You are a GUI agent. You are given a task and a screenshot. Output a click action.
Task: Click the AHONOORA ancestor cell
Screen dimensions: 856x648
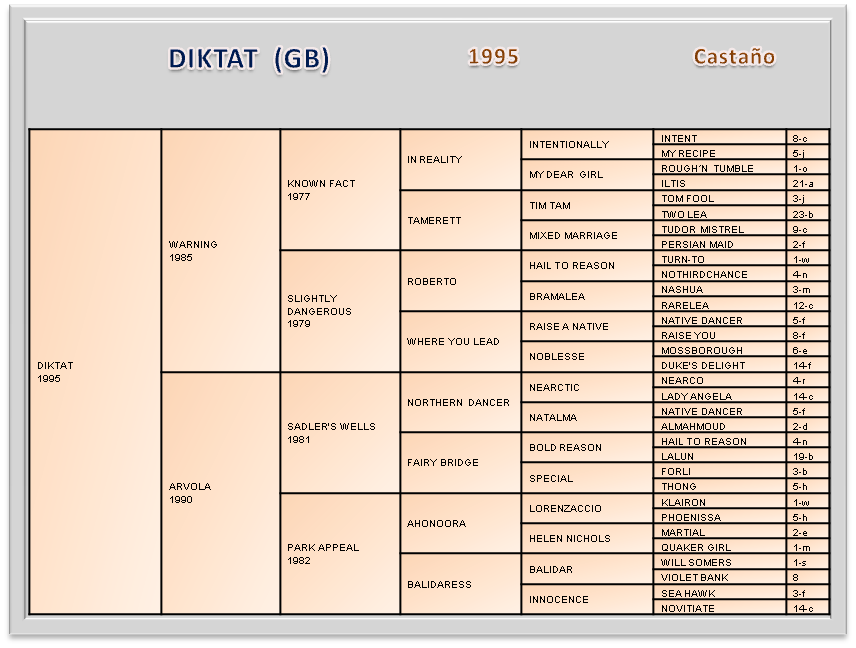[460, 523]
